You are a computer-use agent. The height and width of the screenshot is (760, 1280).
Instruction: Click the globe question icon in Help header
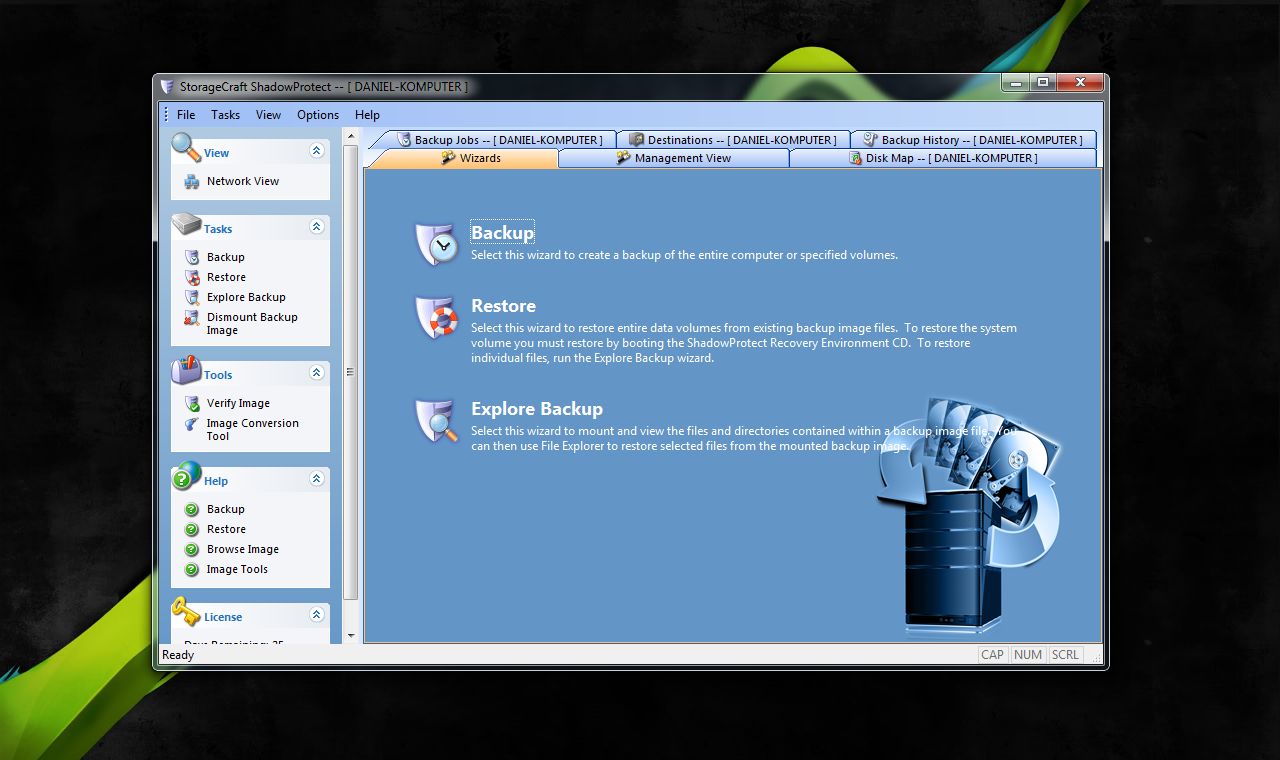pos(186,476)
